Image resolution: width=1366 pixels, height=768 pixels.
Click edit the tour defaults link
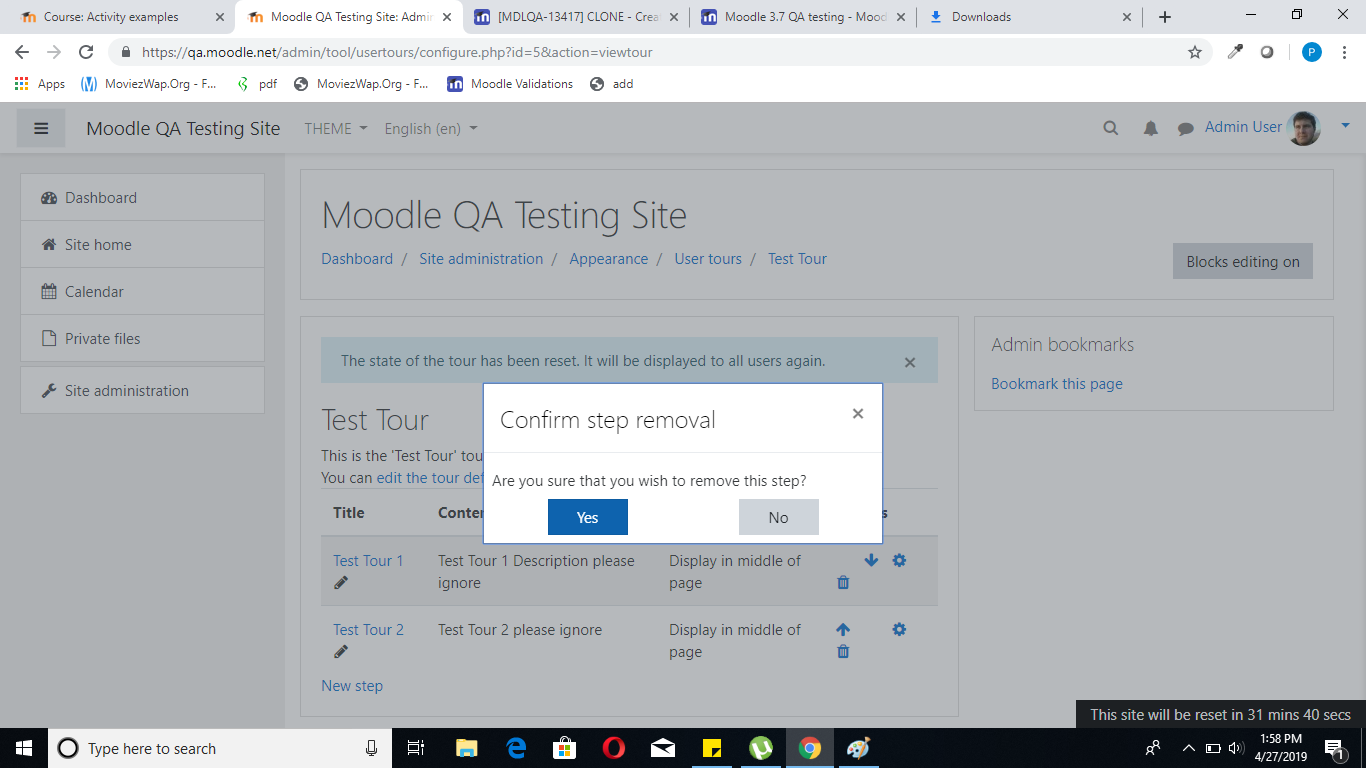coord(430,477)
